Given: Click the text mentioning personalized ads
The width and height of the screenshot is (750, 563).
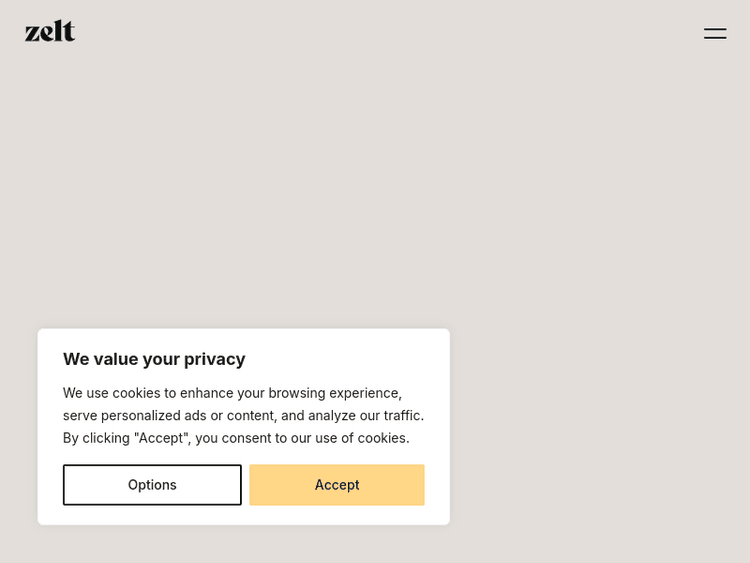Looking at the screenshot, I should pos(243,415).
